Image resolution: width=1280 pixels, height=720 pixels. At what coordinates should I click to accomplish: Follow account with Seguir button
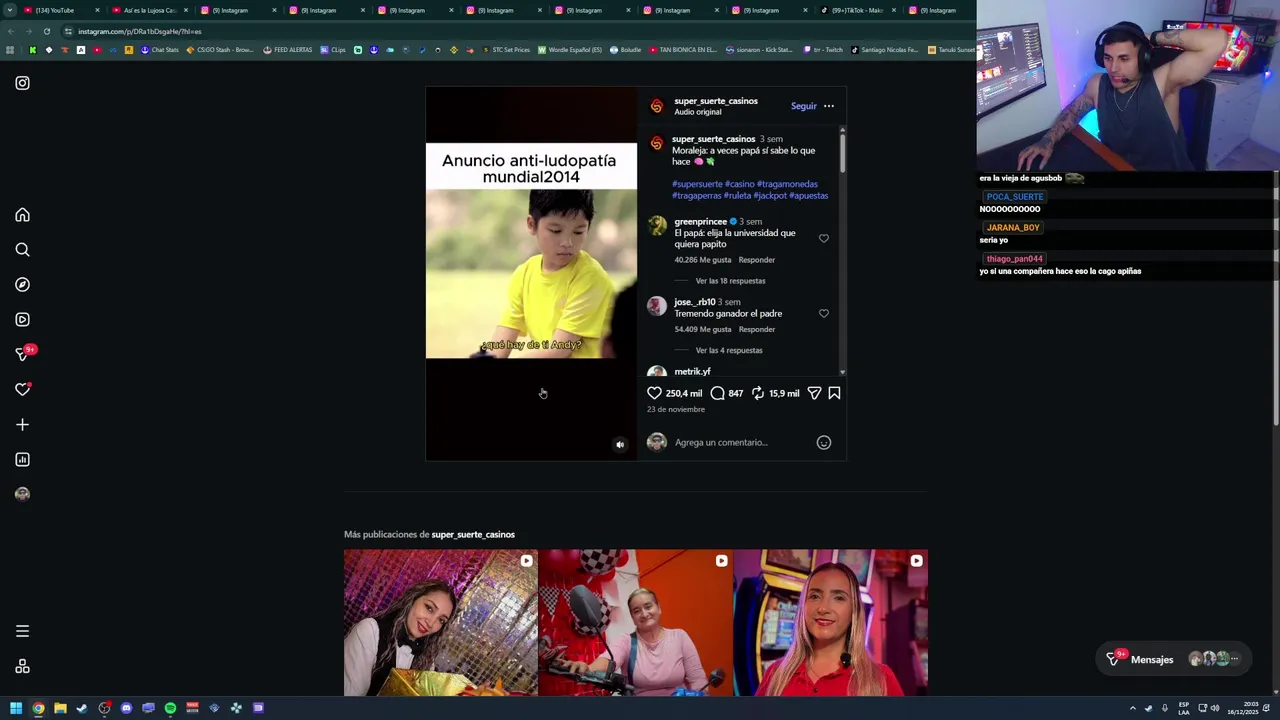(803, 106)
